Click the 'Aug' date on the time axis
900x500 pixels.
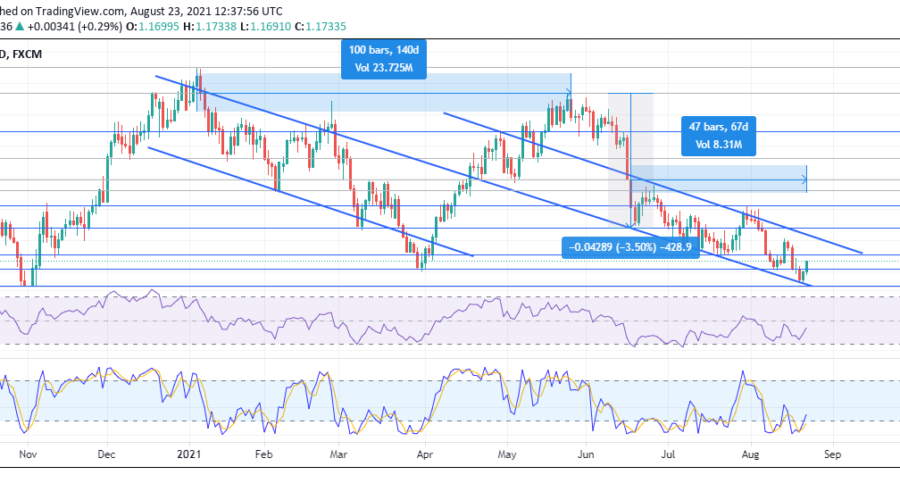pos(750,454)
